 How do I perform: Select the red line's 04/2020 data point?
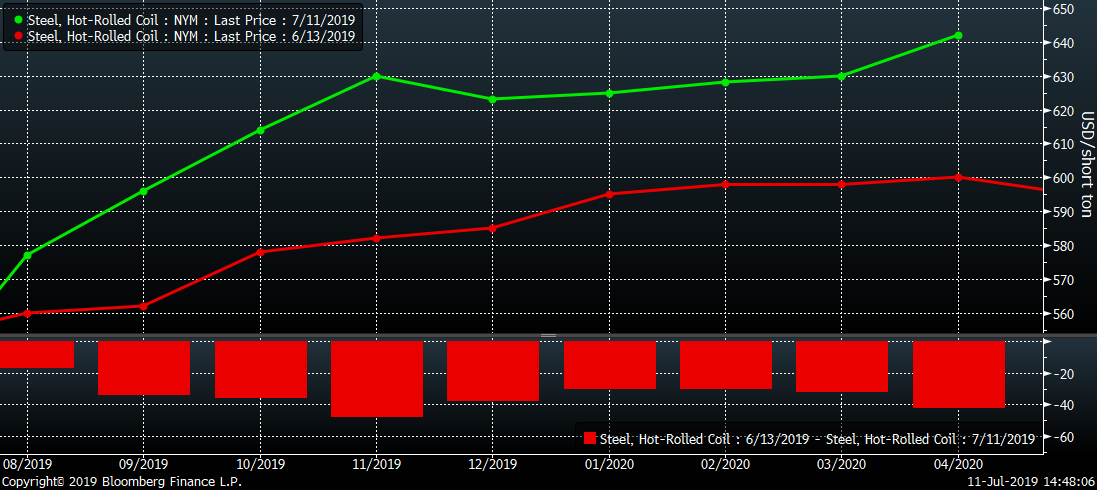click(x=958, y=177)
